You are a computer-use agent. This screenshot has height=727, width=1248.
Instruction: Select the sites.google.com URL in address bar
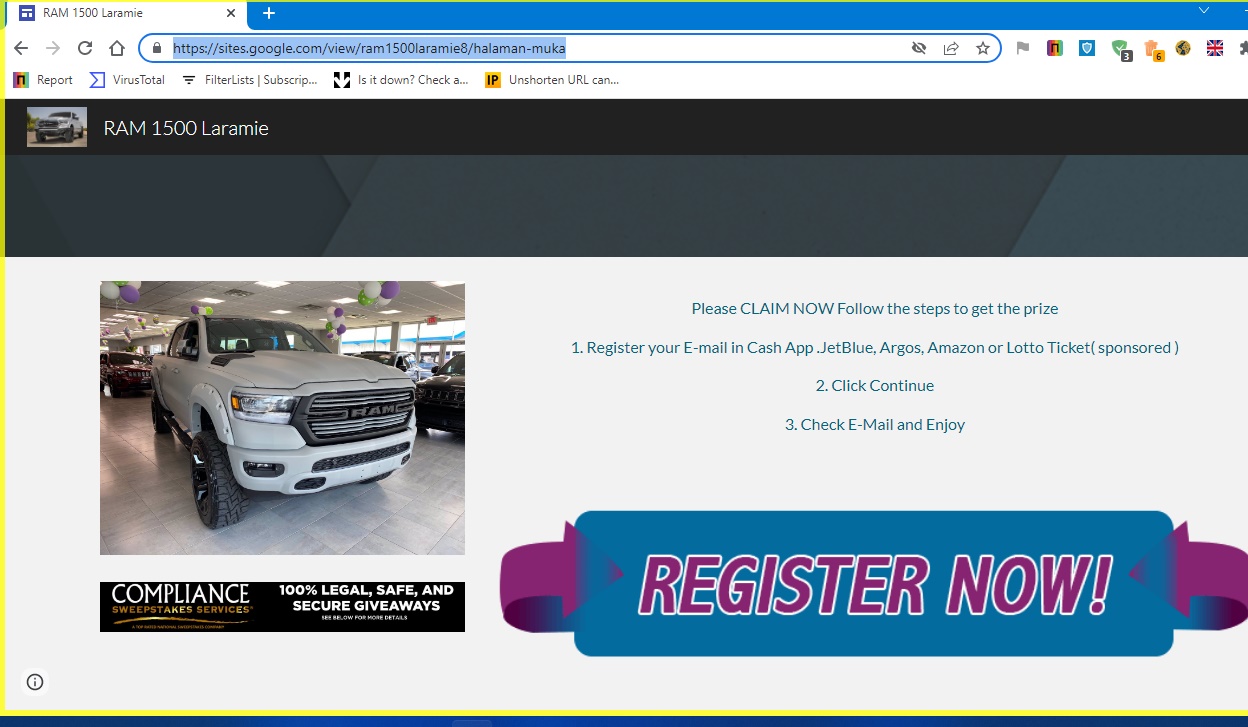coord(369,48)
